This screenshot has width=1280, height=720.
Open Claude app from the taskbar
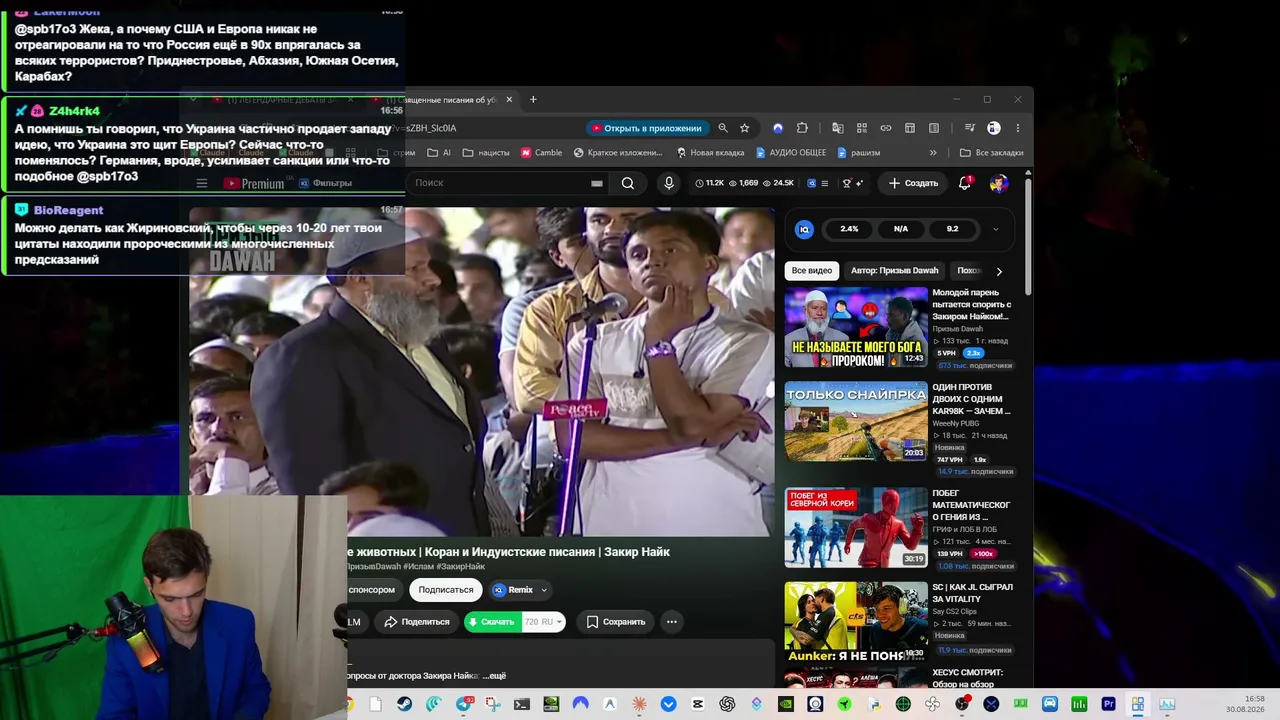[x=639, y=704]
